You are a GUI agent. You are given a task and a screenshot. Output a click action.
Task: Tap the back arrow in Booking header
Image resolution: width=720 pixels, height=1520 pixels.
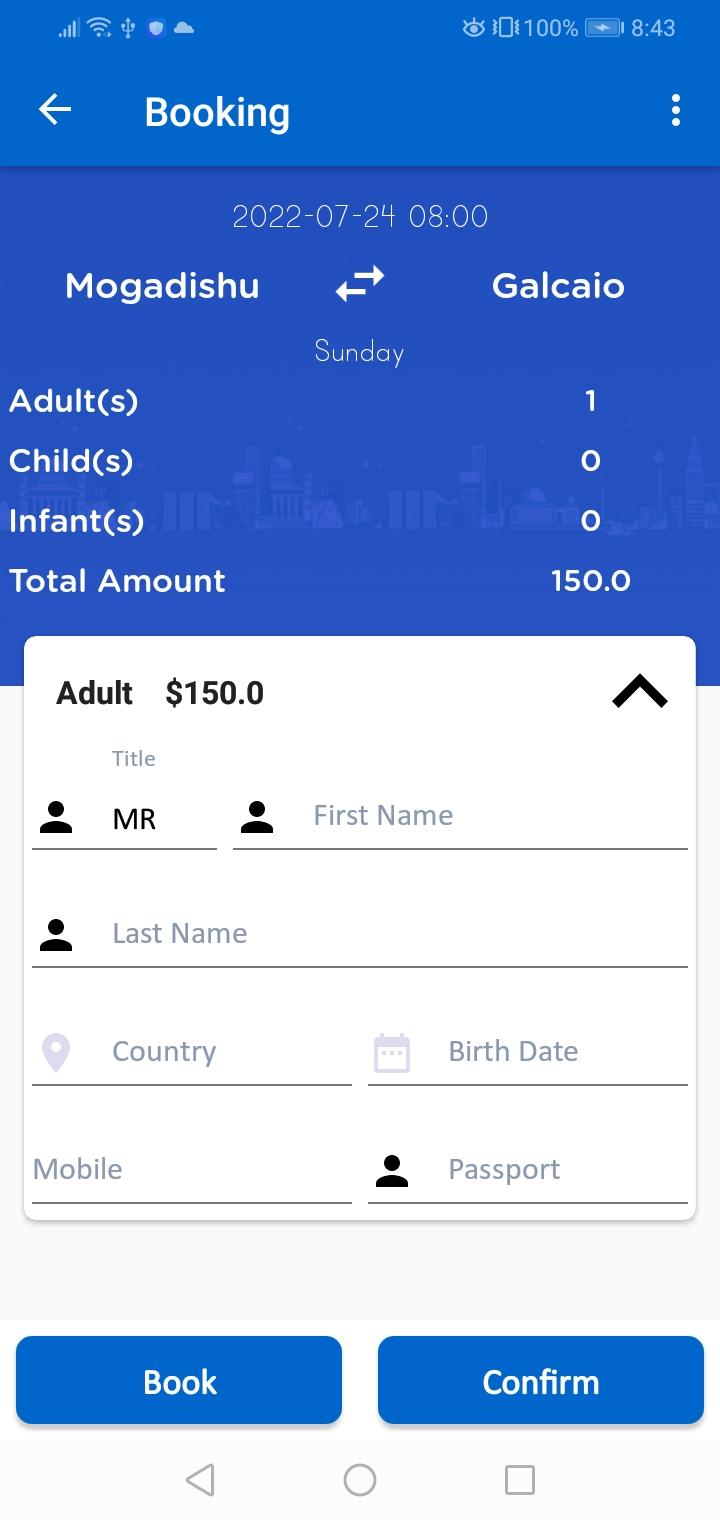pyautogui.click(x=55, y=110)
